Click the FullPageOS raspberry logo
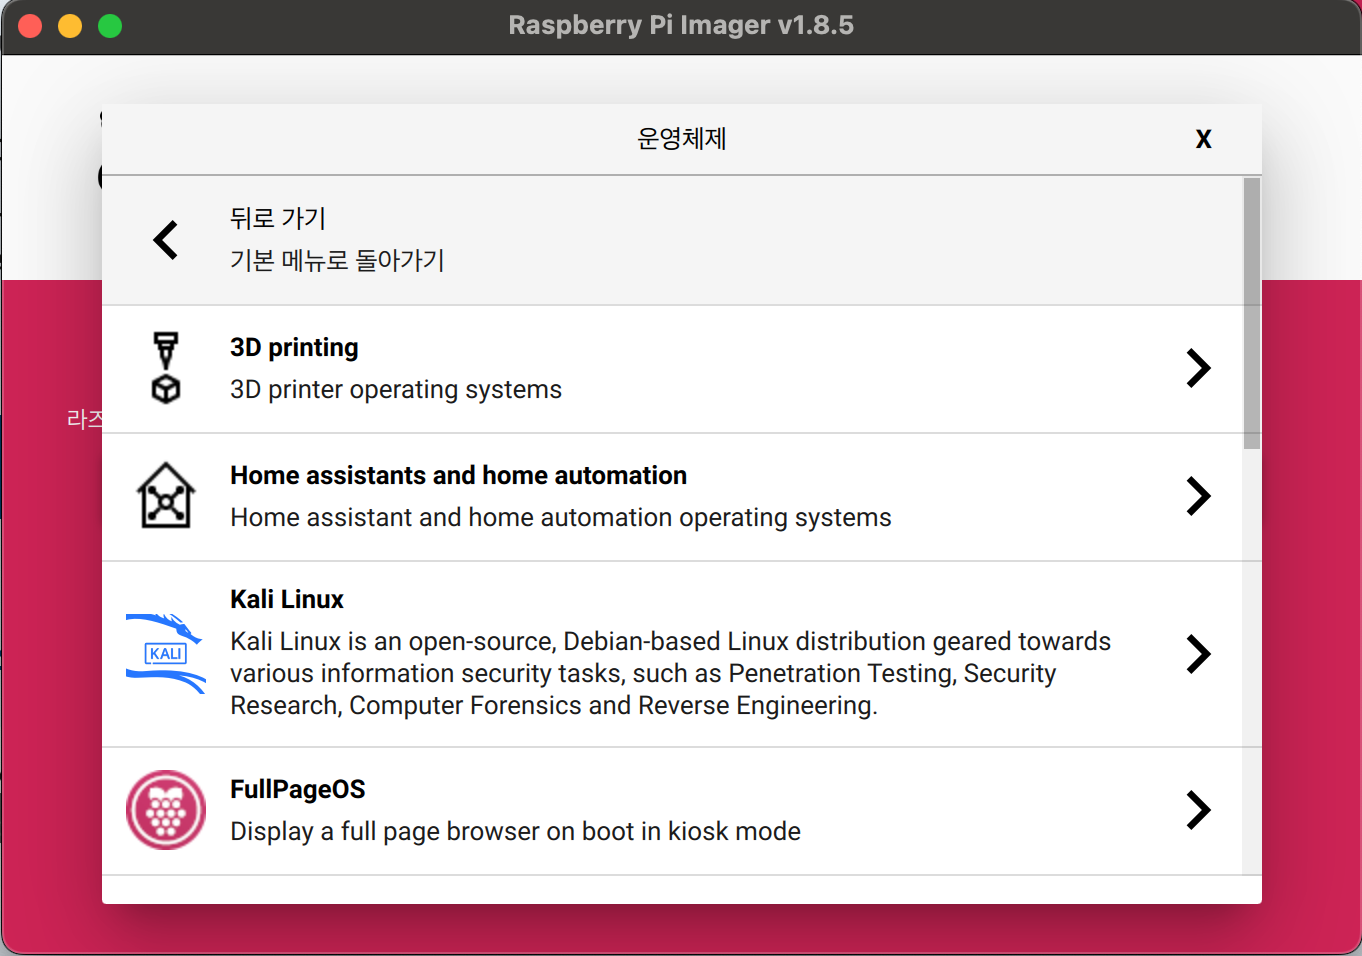Image resolution: width=1362 pixels, height=956 pixels. tap(166, 810)
